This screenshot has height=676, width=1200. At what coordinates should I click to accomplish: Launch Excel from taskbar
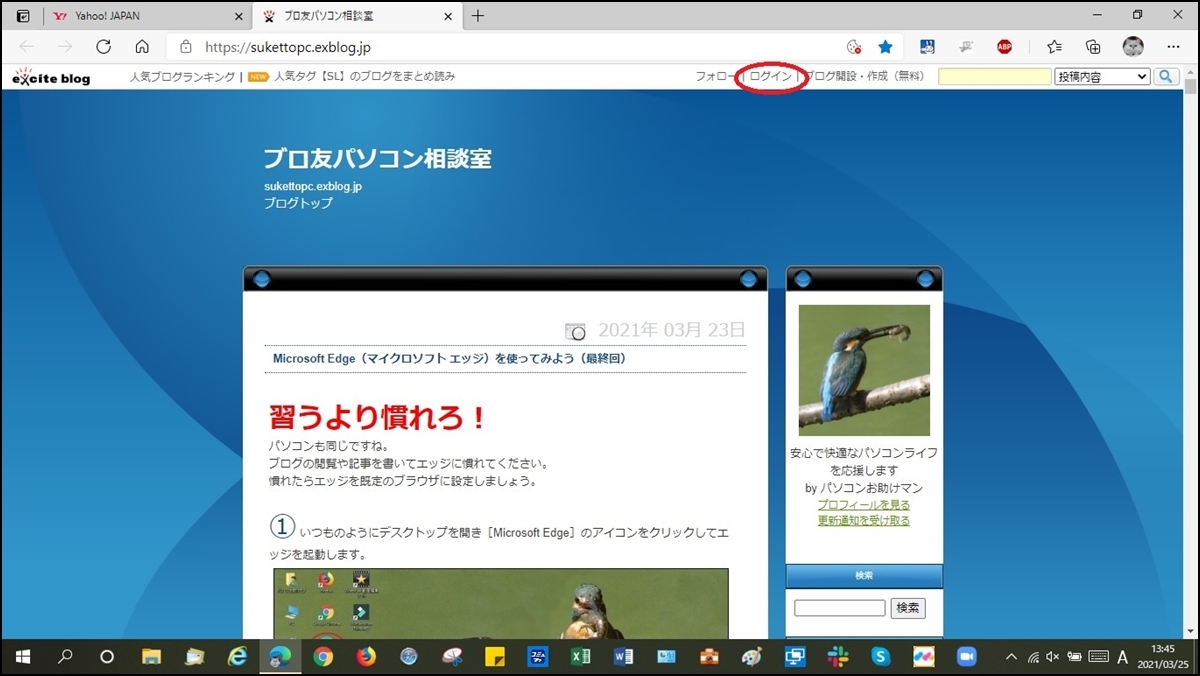(580, 656)
